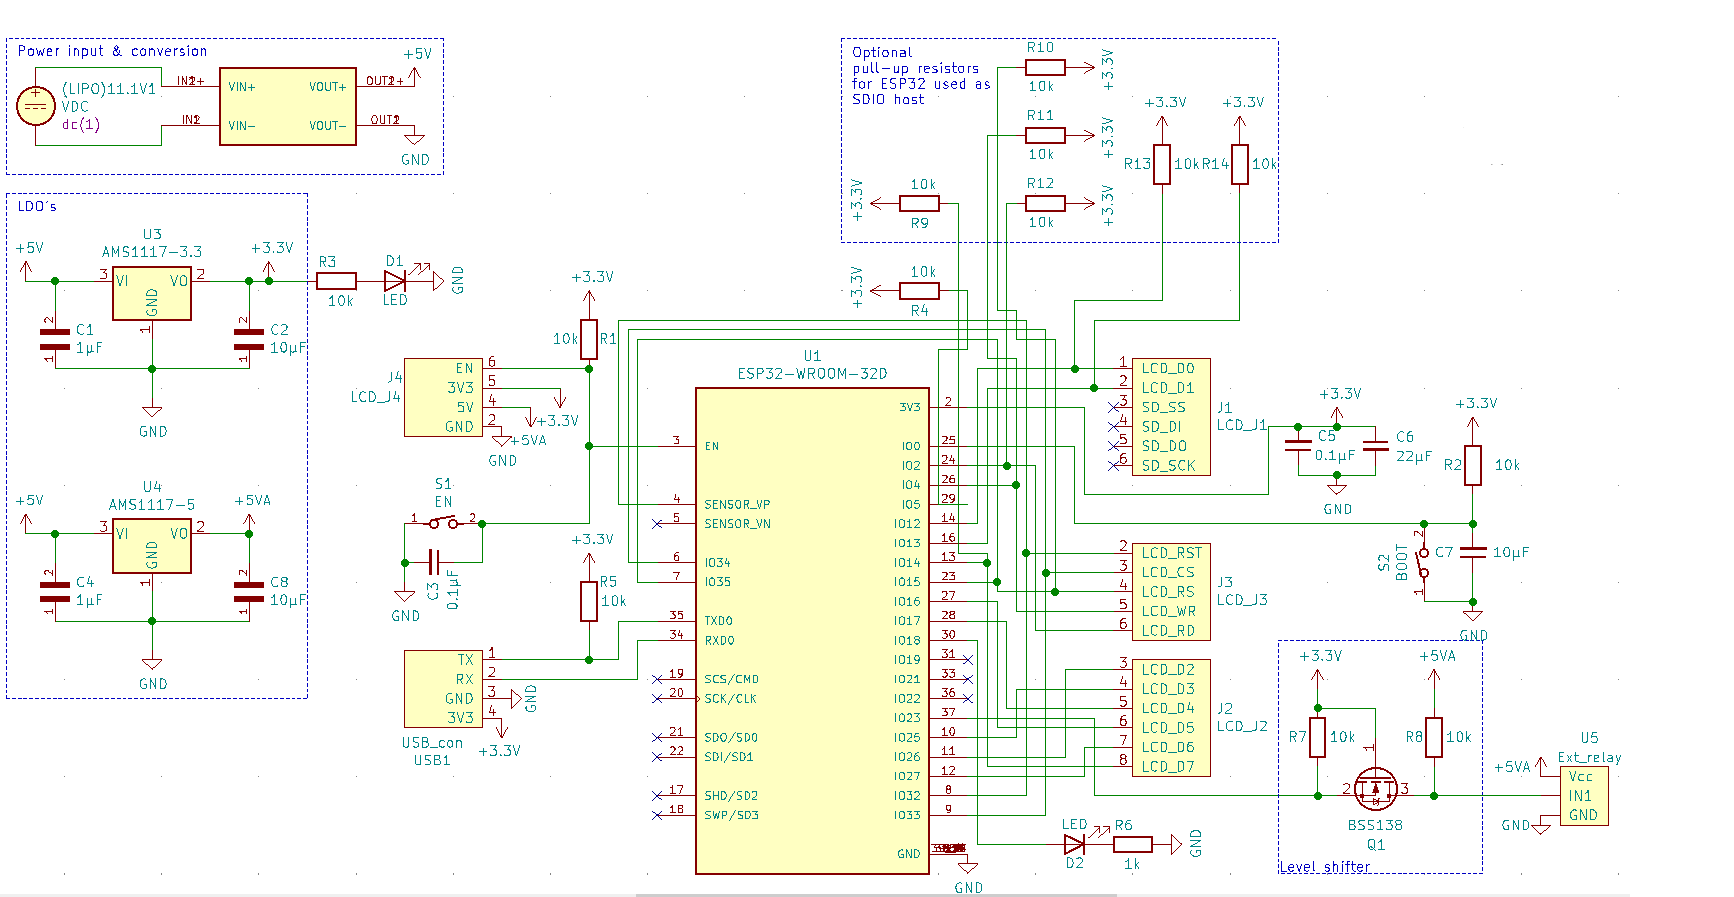Image resolution: width=1734 pixels, height=897 pixels.
Task: Click the 'ESP32-WROOM-32D' part label
Action: pos(812,374)
